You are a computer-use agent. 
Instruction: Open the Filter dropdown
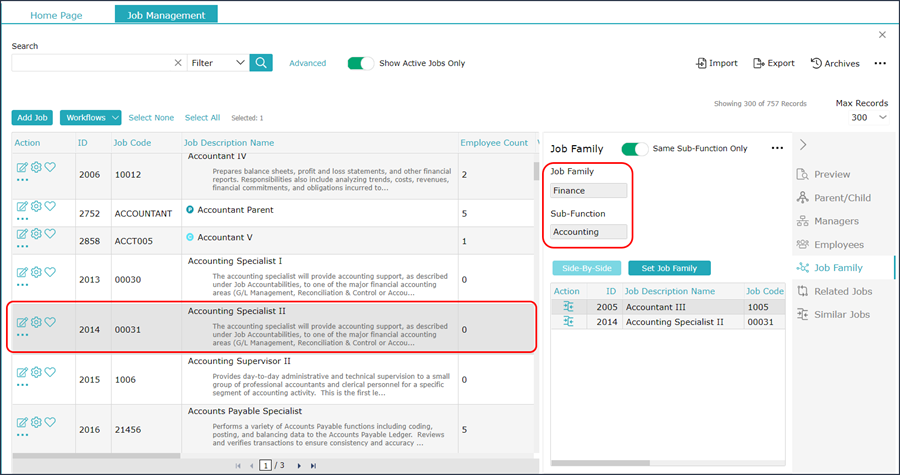pyautogui.click(x=218, y=63)
